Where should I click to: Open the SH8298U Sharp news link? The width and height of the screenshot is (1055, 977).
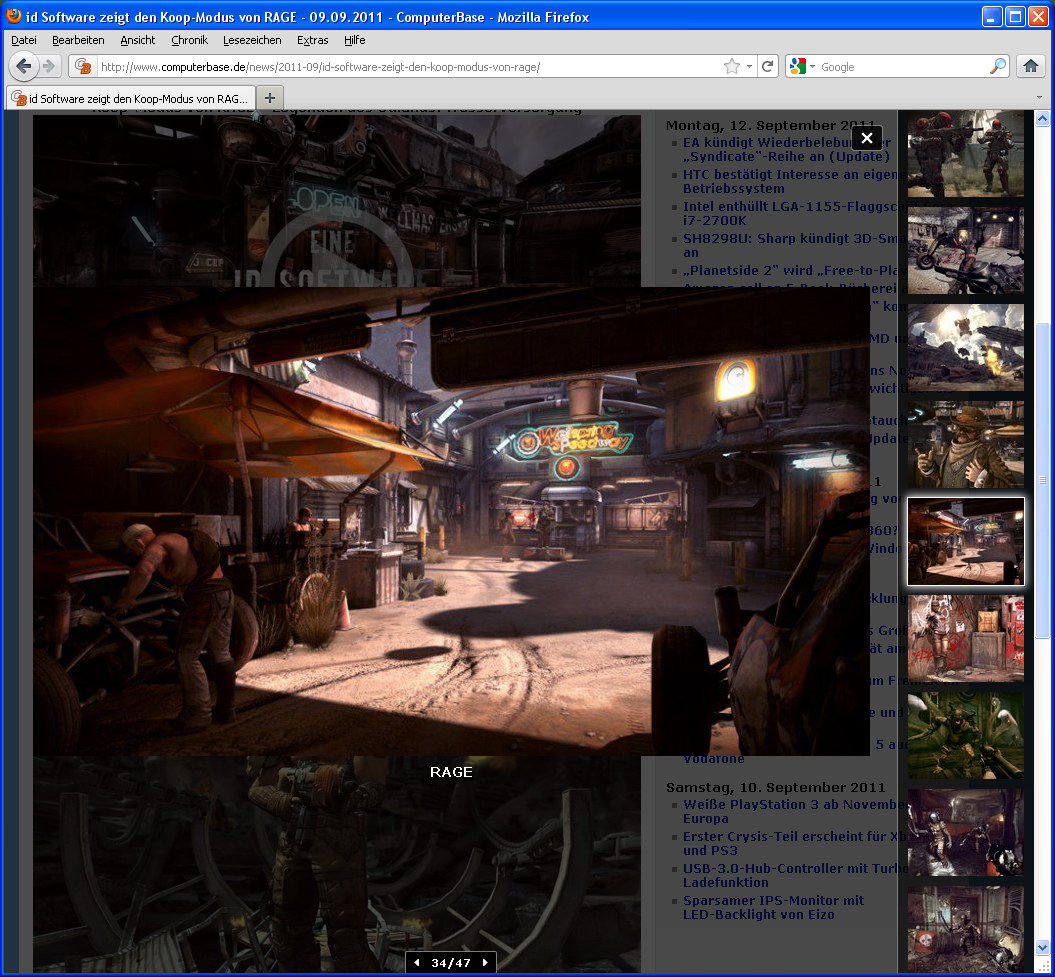point(791,246)
